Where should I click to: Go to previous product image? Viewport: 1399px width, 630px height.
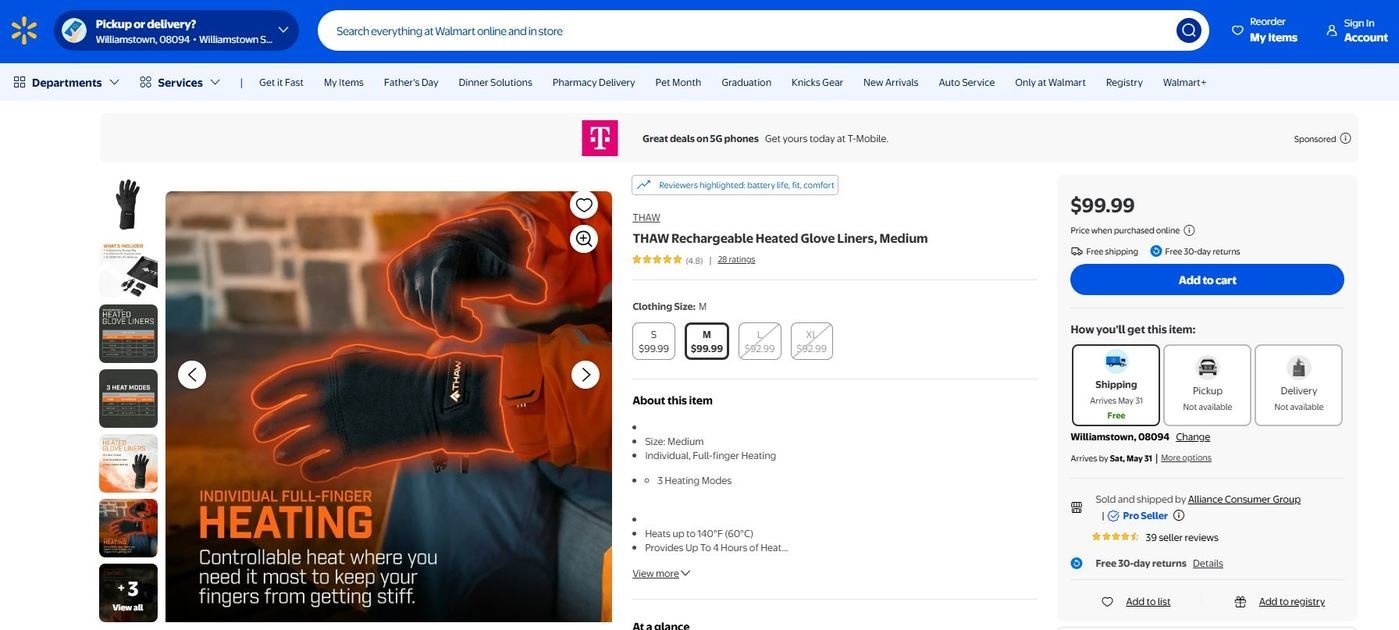192,375
